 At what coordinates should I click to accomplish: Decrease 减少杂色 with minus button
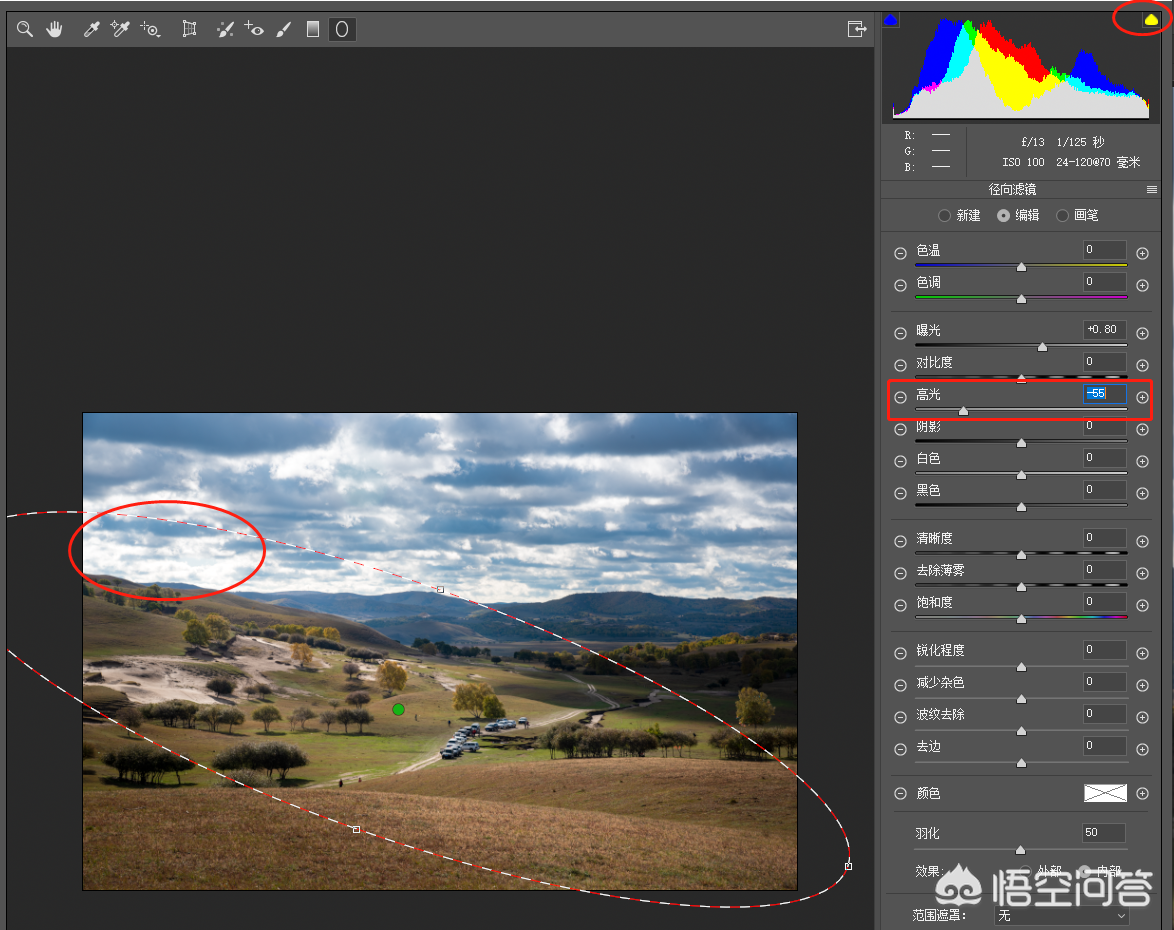tap(900, 685)
